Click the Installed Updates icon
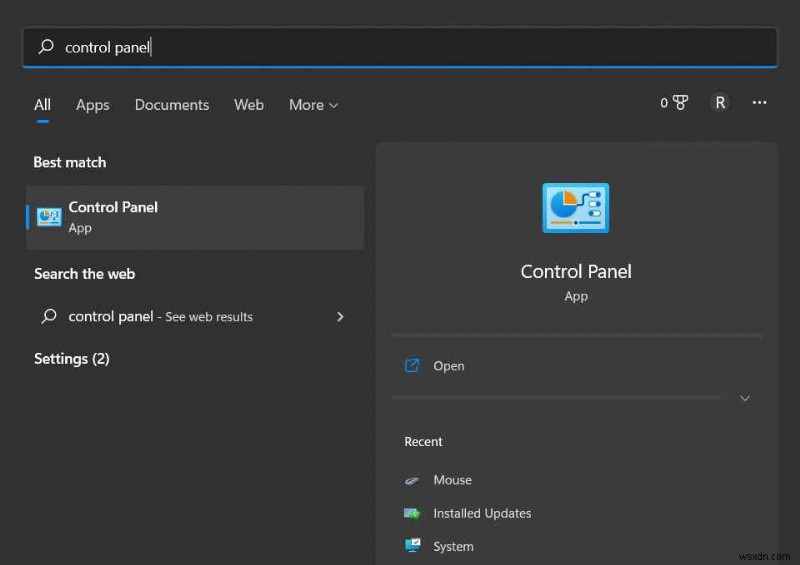Viewport: 800px width, 565px height. (x=412, y=513)
